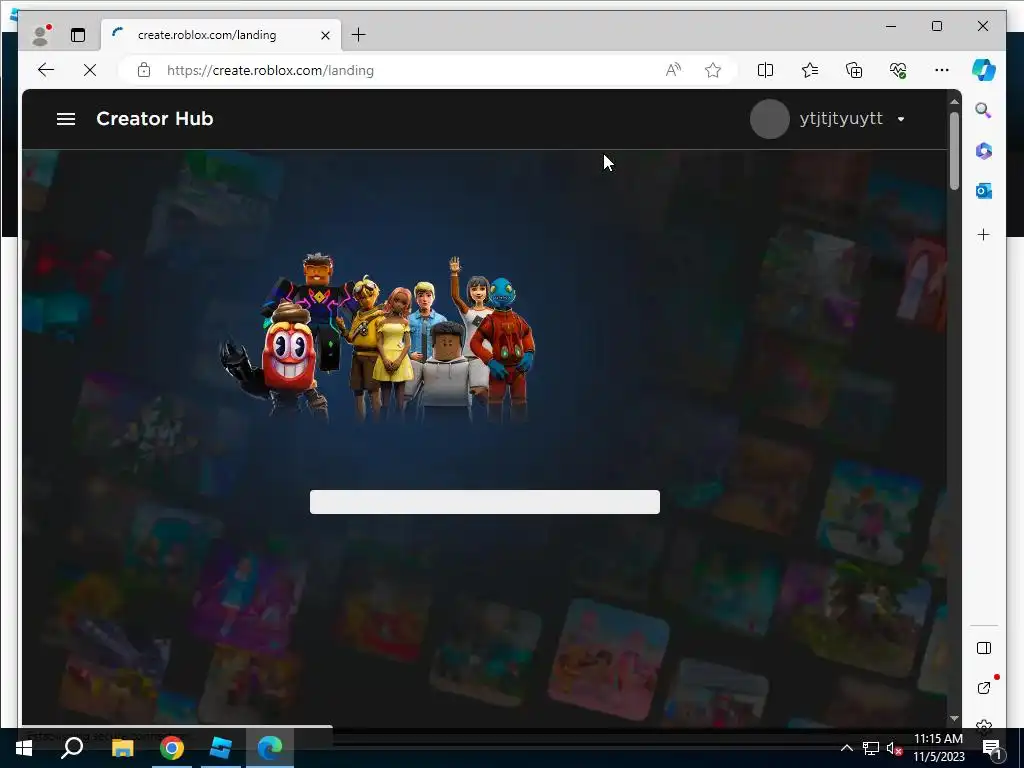Click the Edge taskbar icon
The image size is (1024, 768).
[x=270, y=748]
